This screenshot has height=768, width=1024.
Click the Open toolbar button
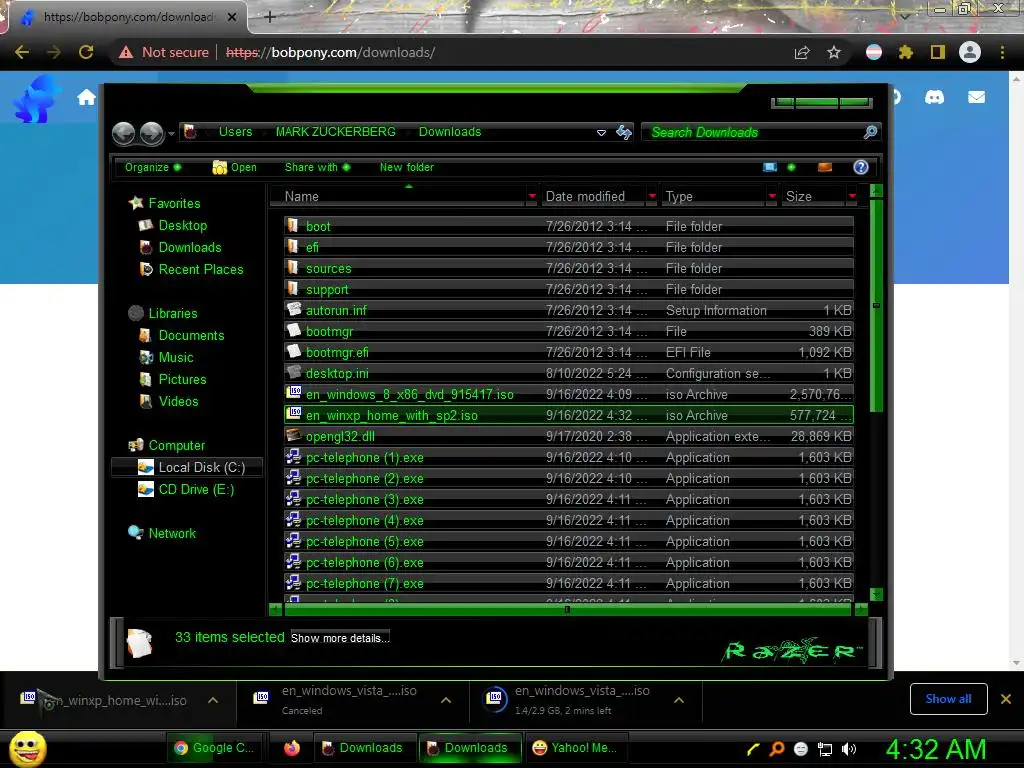tap(234, 167)
